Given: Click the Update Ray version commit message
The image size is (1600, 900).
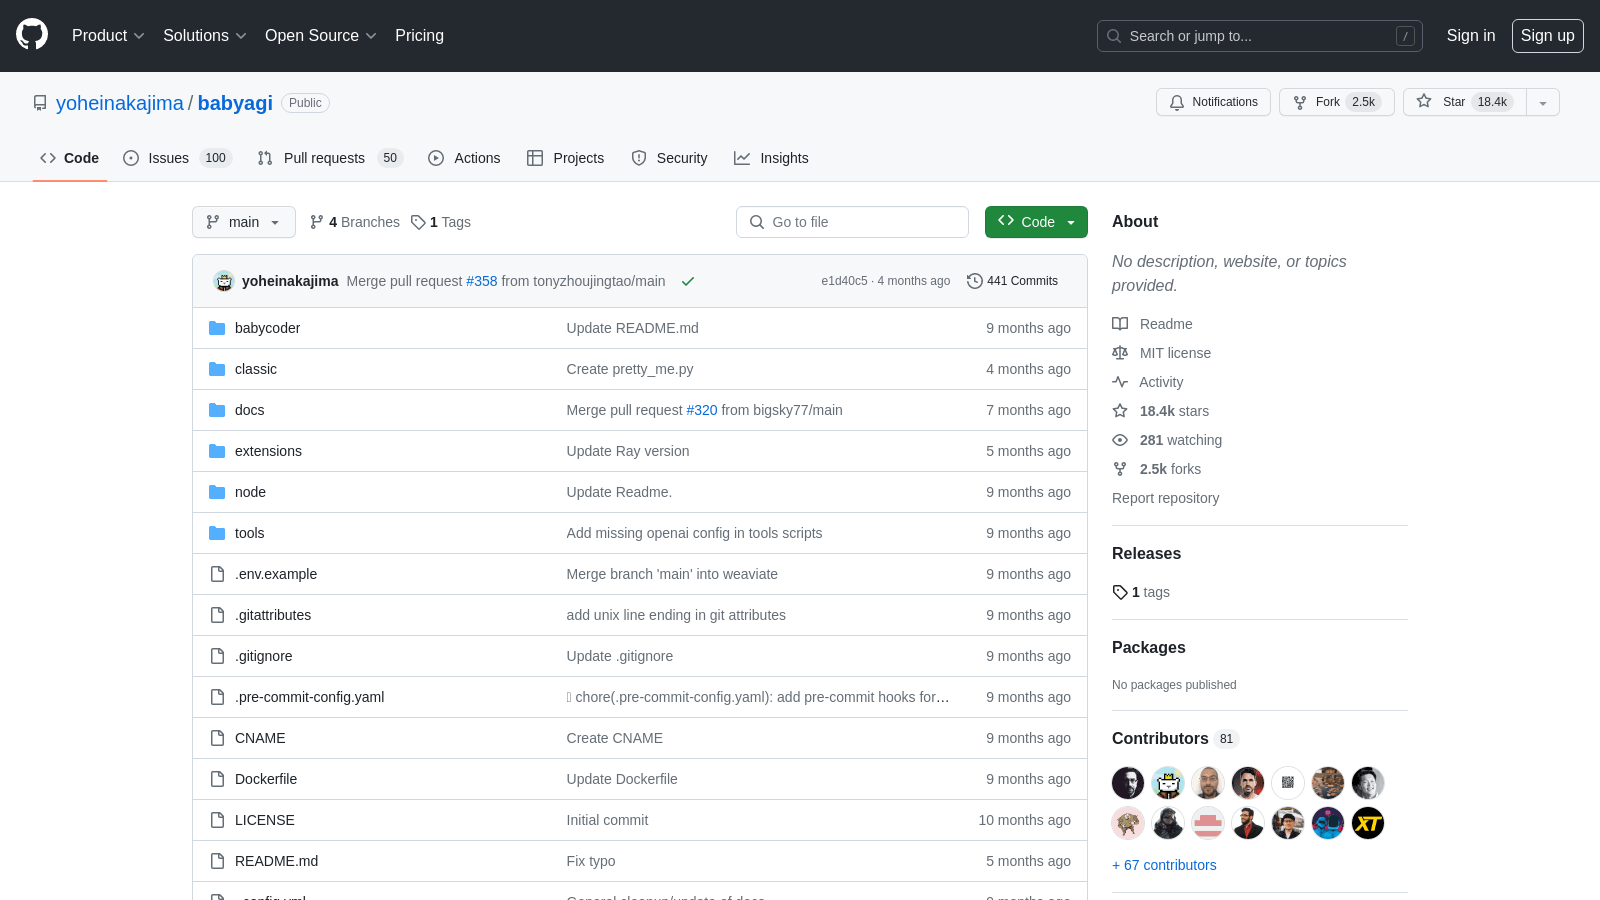Looking at the screenshot, I should (628, 451).
